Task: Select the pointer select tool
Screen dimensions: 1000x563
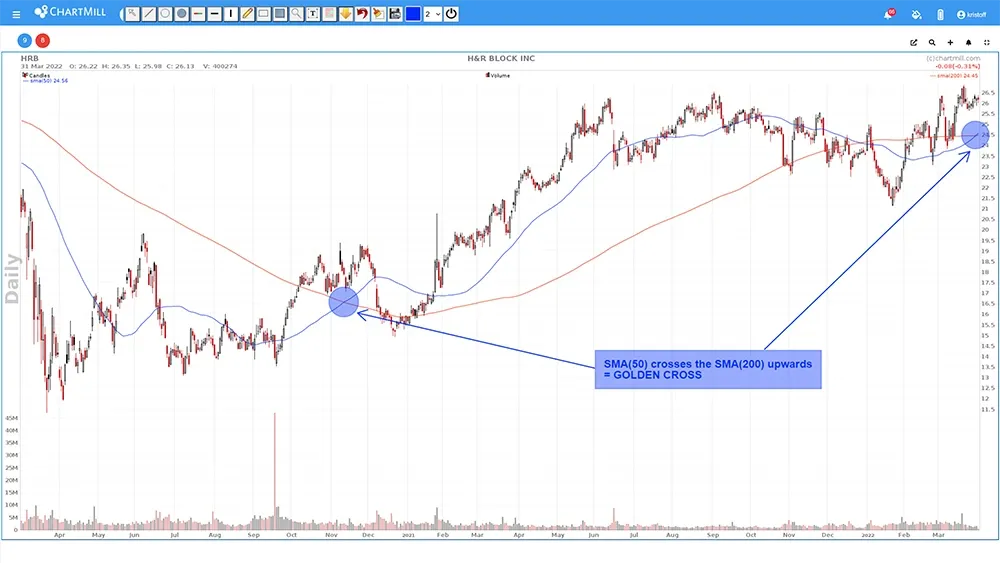Action: click(x=132, y=13)
